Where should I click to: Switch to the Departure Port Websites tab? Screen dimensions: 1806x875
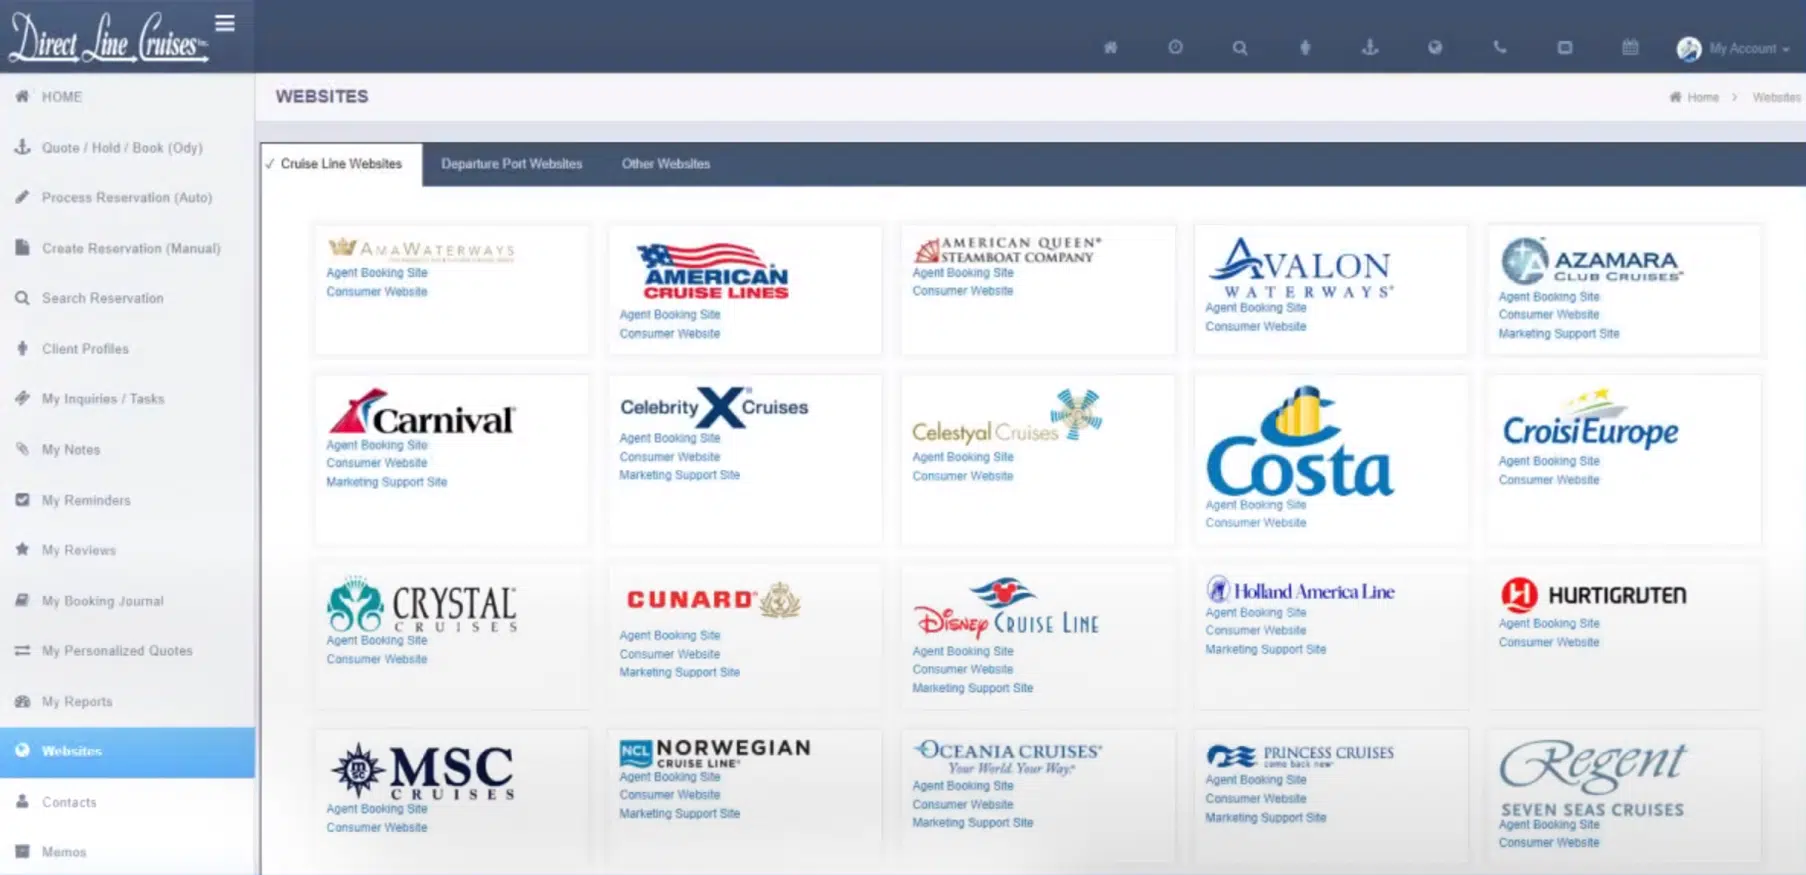511,164
